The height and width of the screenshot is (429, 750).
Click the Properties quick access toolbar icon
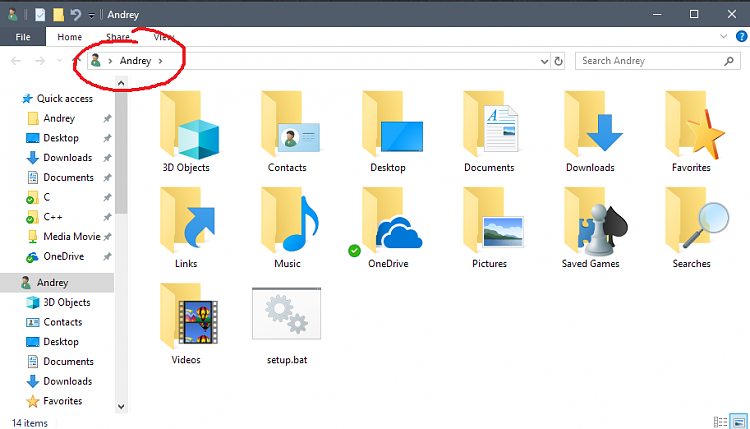[40, 15]
